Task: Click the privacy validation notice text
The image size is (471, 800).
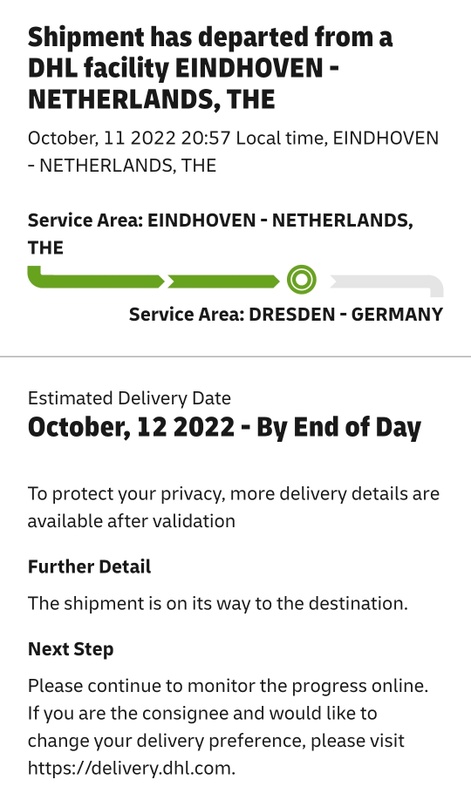Action: tap(233, 507)
